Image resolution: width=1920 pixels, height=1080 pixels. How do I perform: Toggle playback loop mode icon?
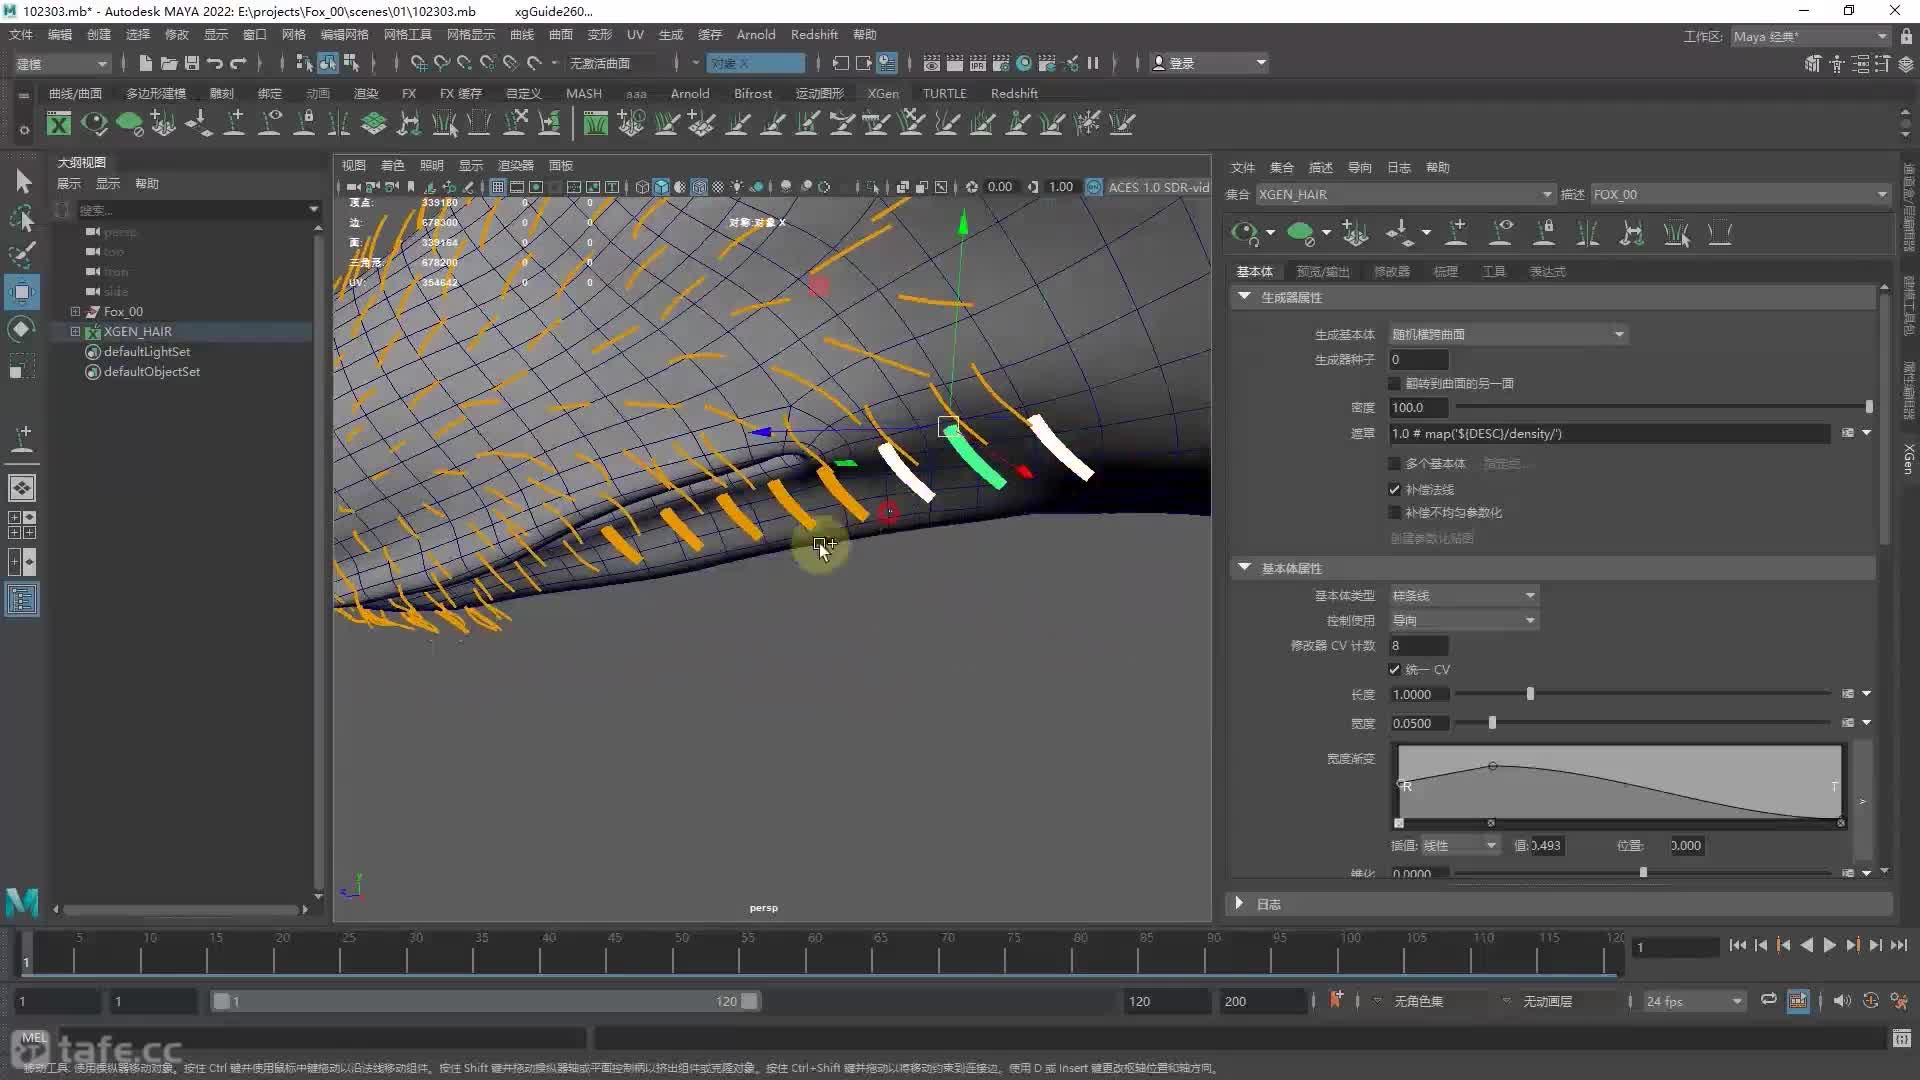pos(1769,1000)
